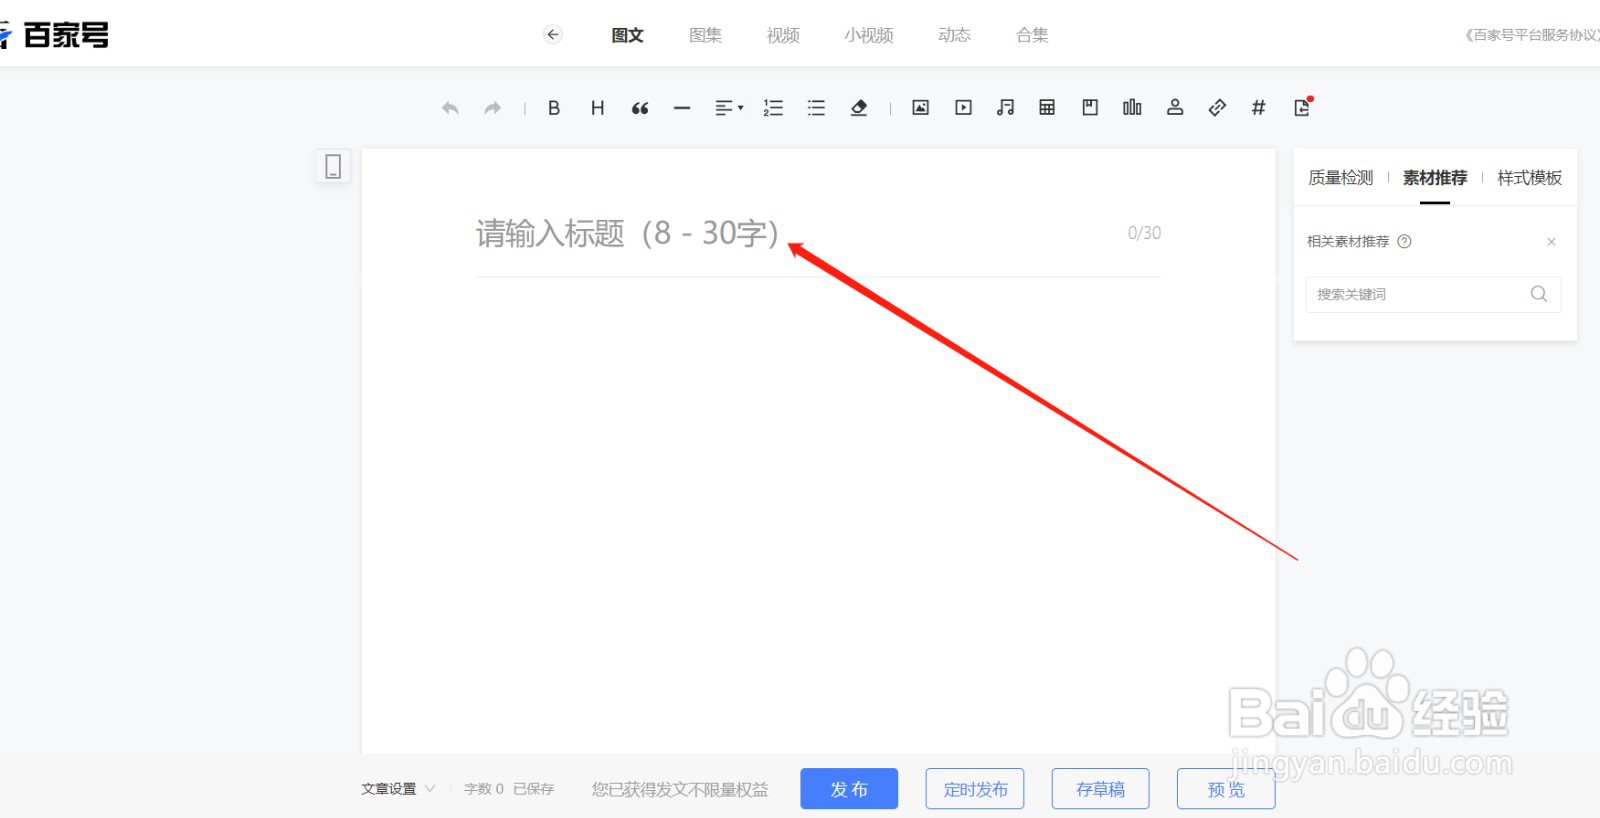Click 您已获得发文不限量权益 notice
This screenshot has width=1600, height=818.
coord(680,789)
